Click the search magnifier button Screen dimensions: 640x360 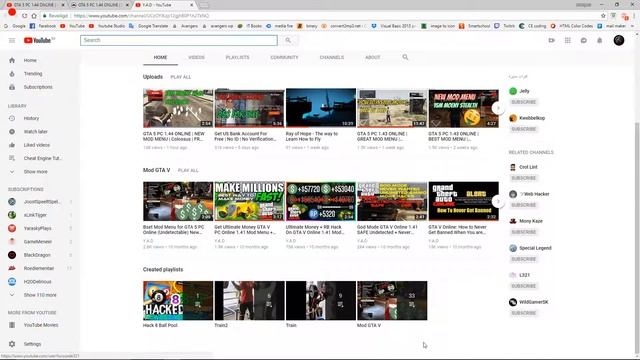click(288, 40)
